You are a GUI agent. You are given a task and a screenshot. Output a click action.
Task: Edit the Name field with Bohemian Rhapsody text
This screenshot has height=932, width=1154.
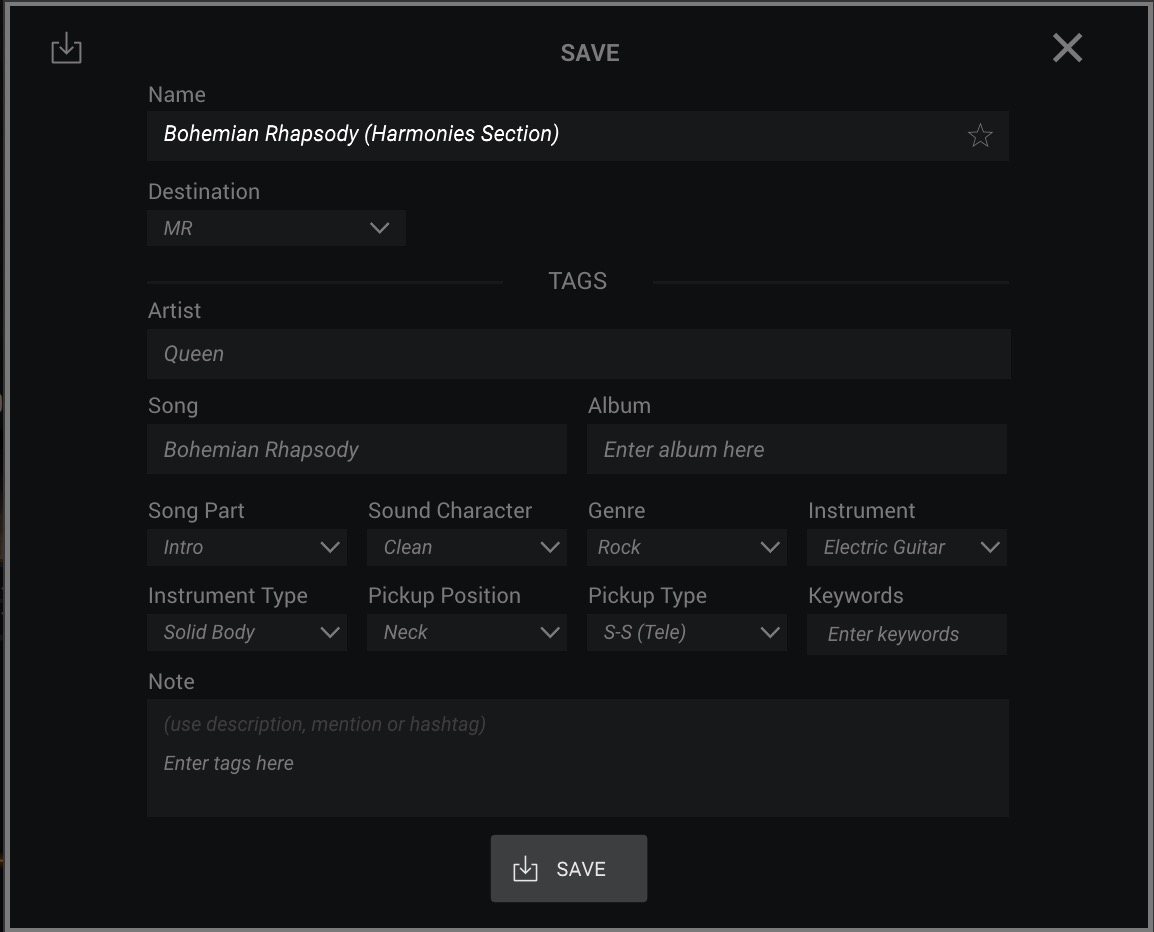coord(578,135)
